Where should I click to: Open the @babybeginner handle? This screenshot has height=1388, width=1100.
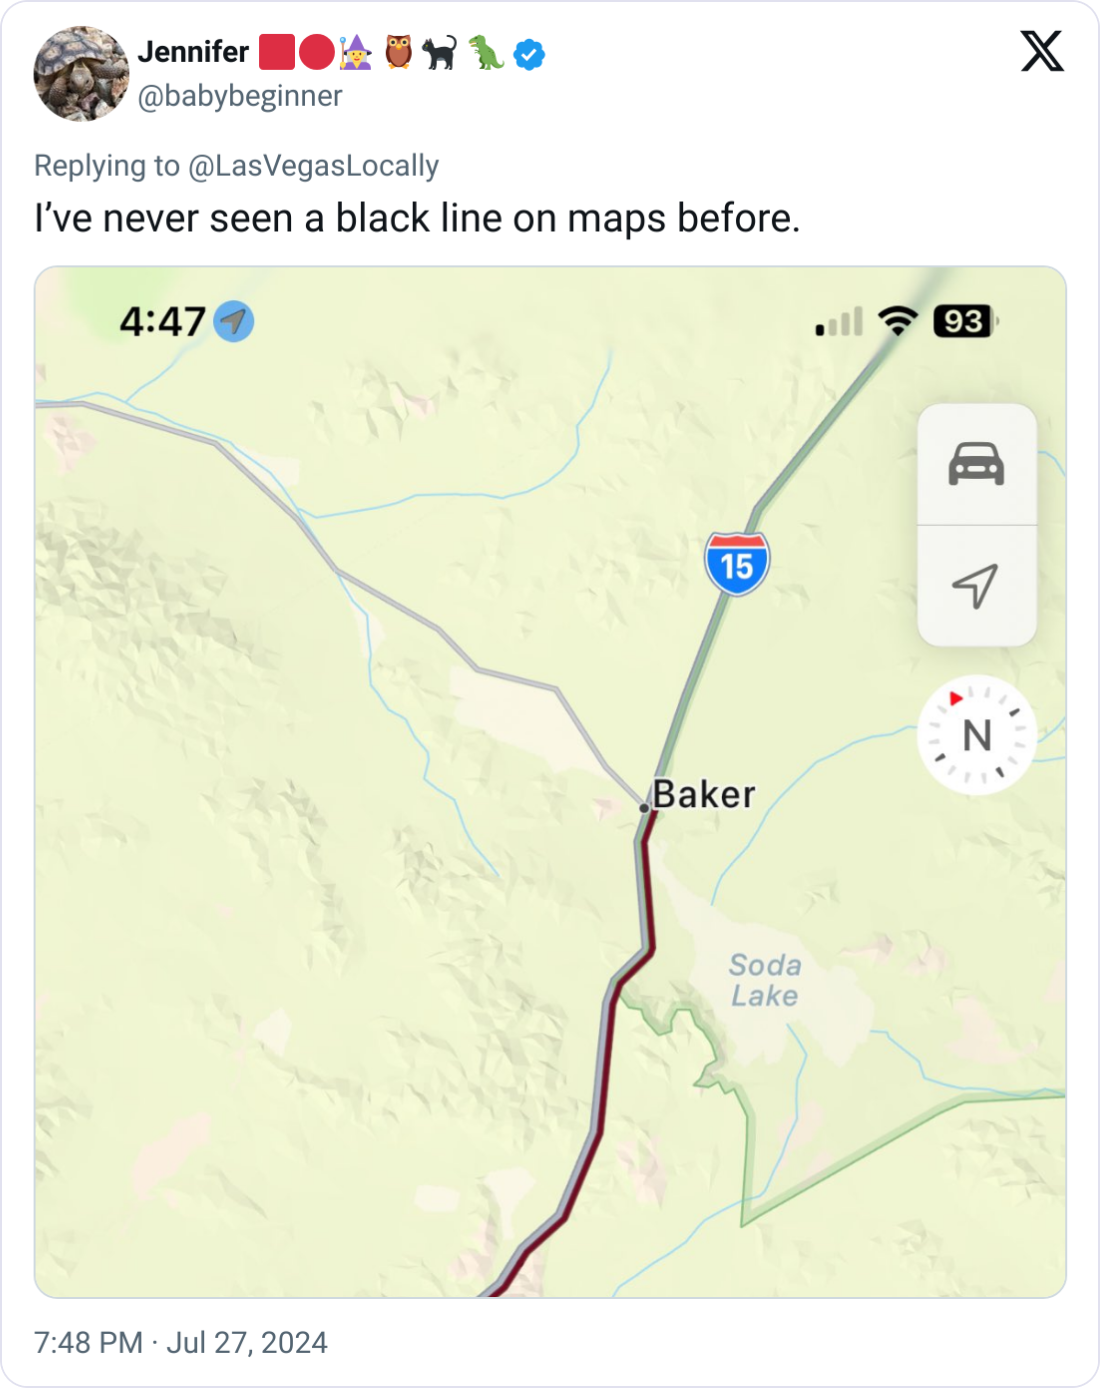tap(240, 96)
